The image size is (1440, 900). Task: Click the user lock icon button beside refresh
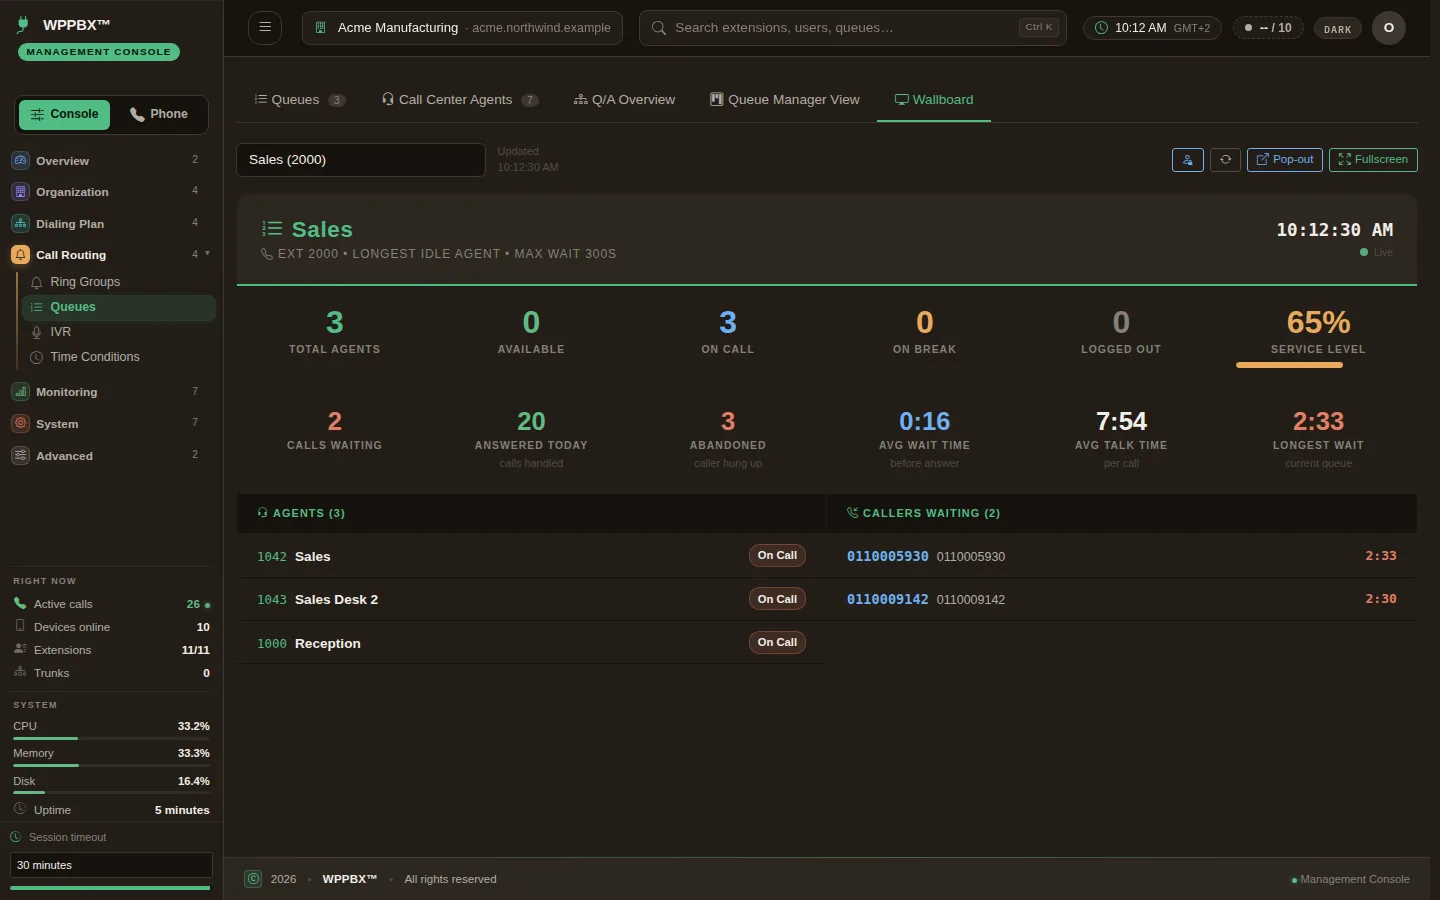(1188, 160)
